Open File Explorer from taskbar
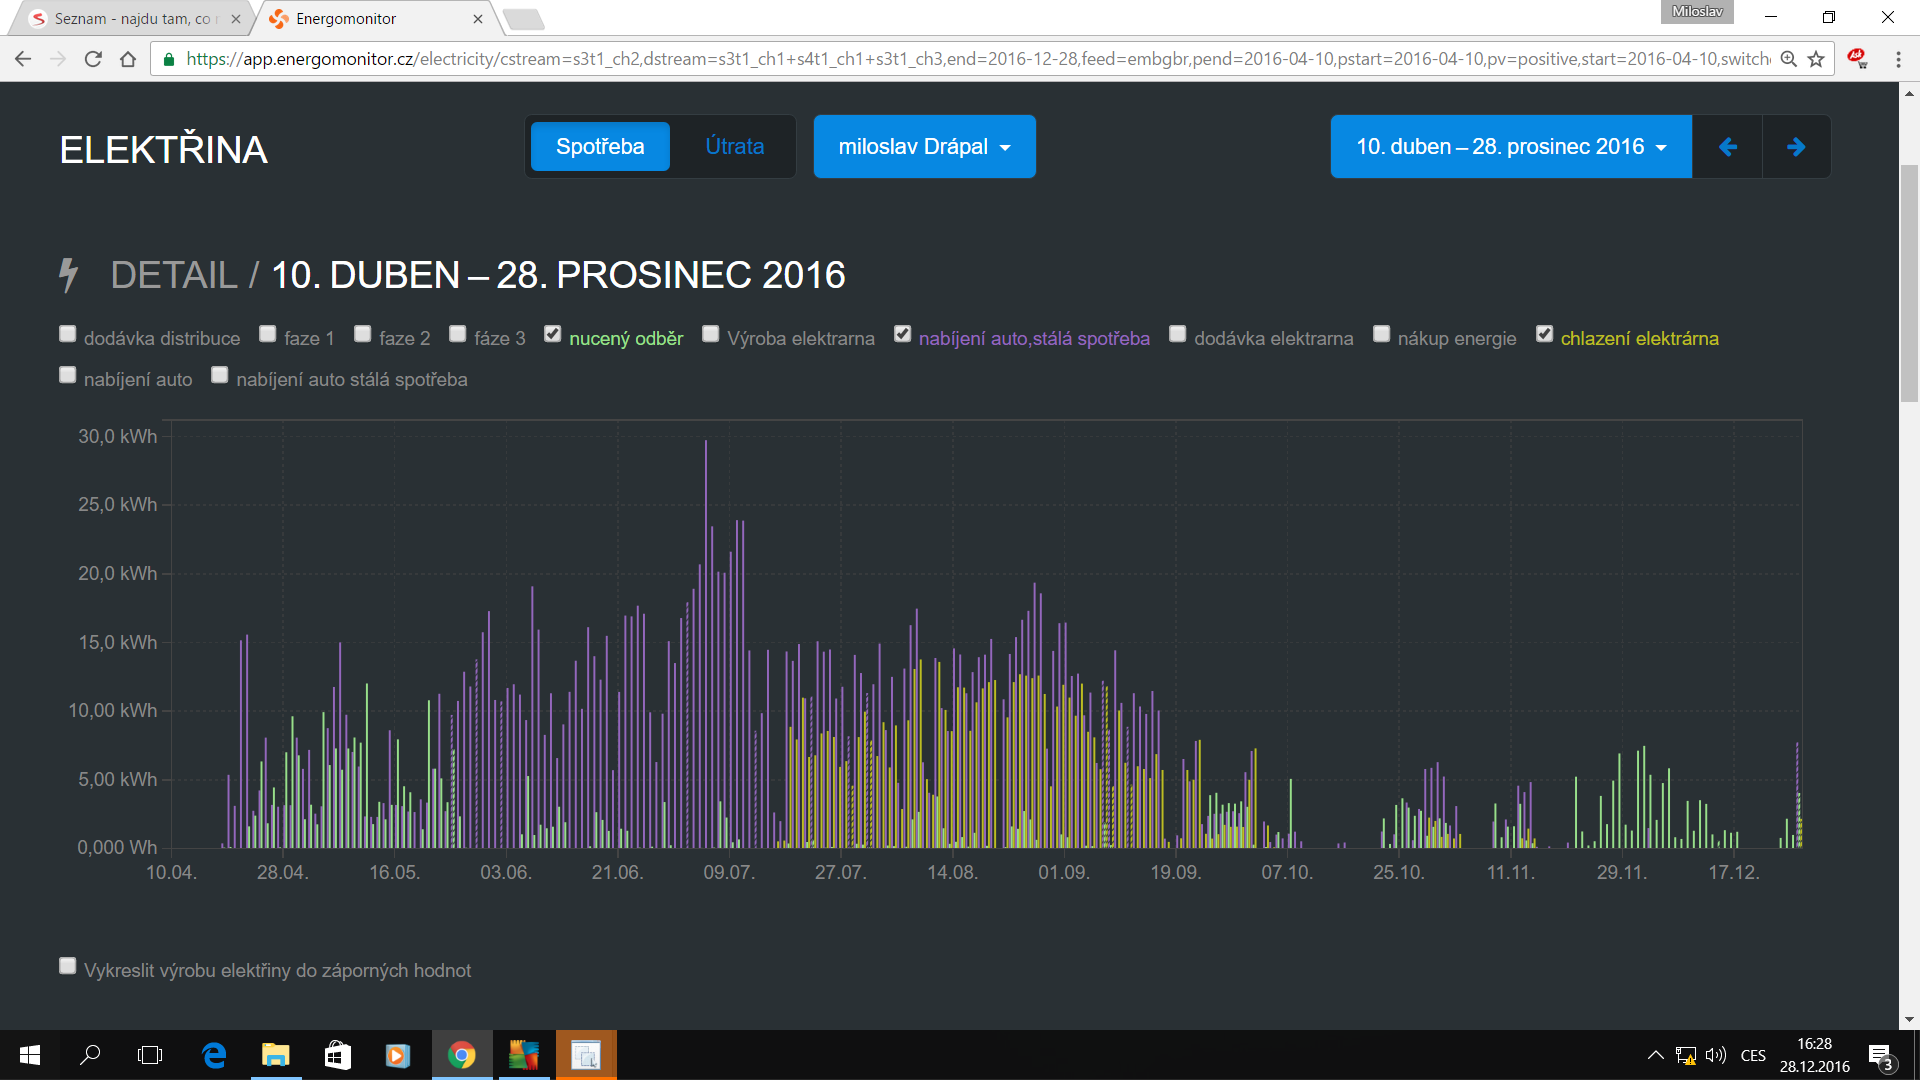Image resolution: width=1920 pixels, height=1080 pixels. click(275, 1055)
